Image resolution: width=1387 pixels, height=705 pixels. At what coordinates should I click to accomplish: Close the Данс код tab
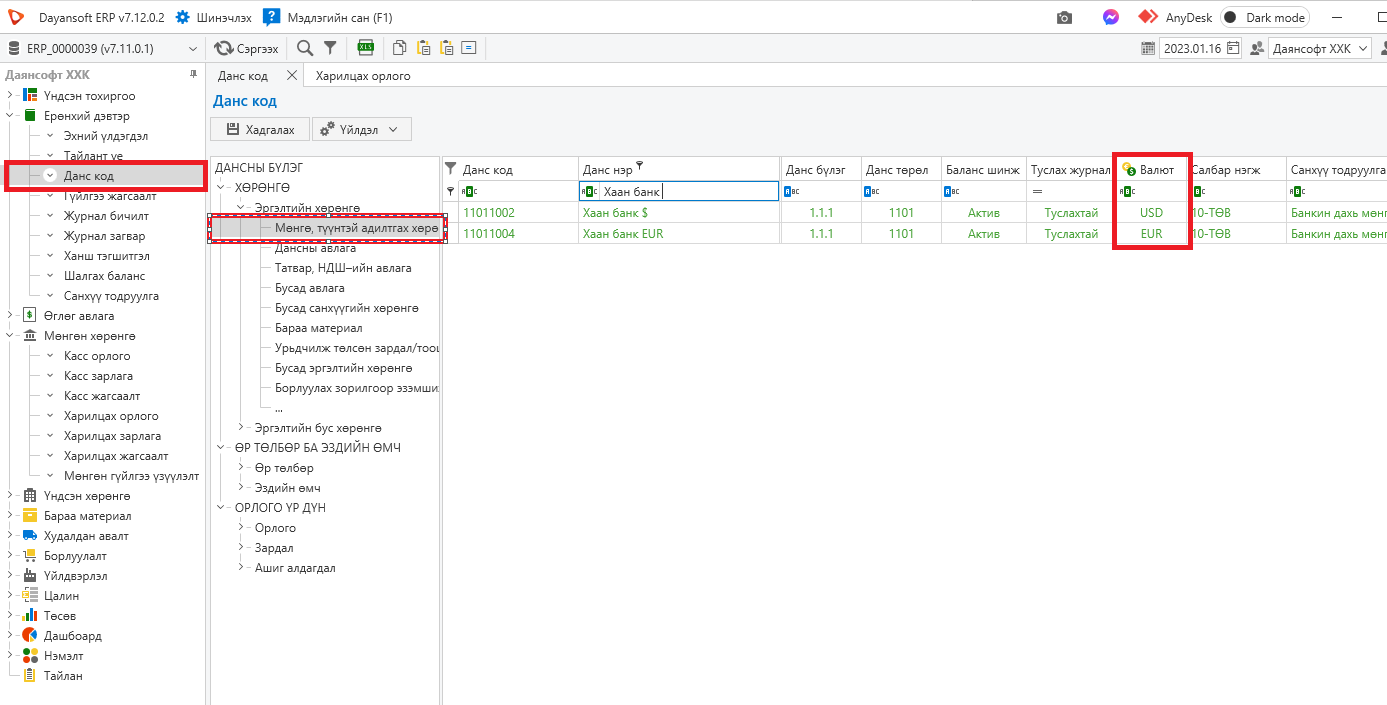(291, 75)
